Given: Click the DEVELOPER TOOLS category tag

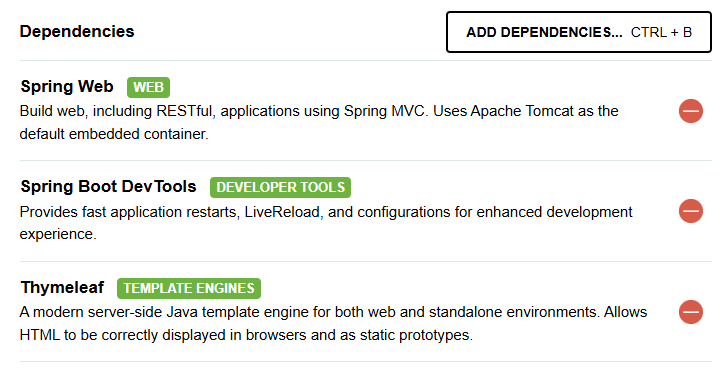Looking at the screenshot, I should click(280, 188).
